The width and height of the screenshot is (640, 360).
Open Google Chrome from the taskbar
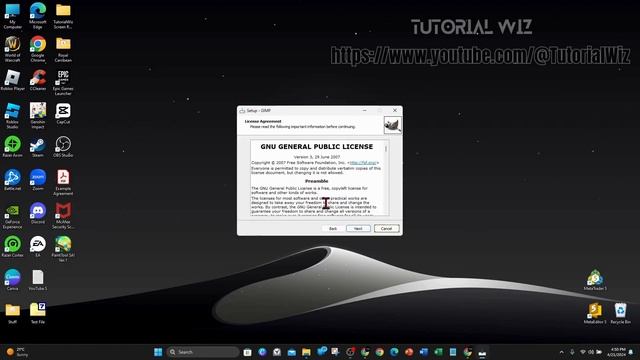tap(380, 352)
